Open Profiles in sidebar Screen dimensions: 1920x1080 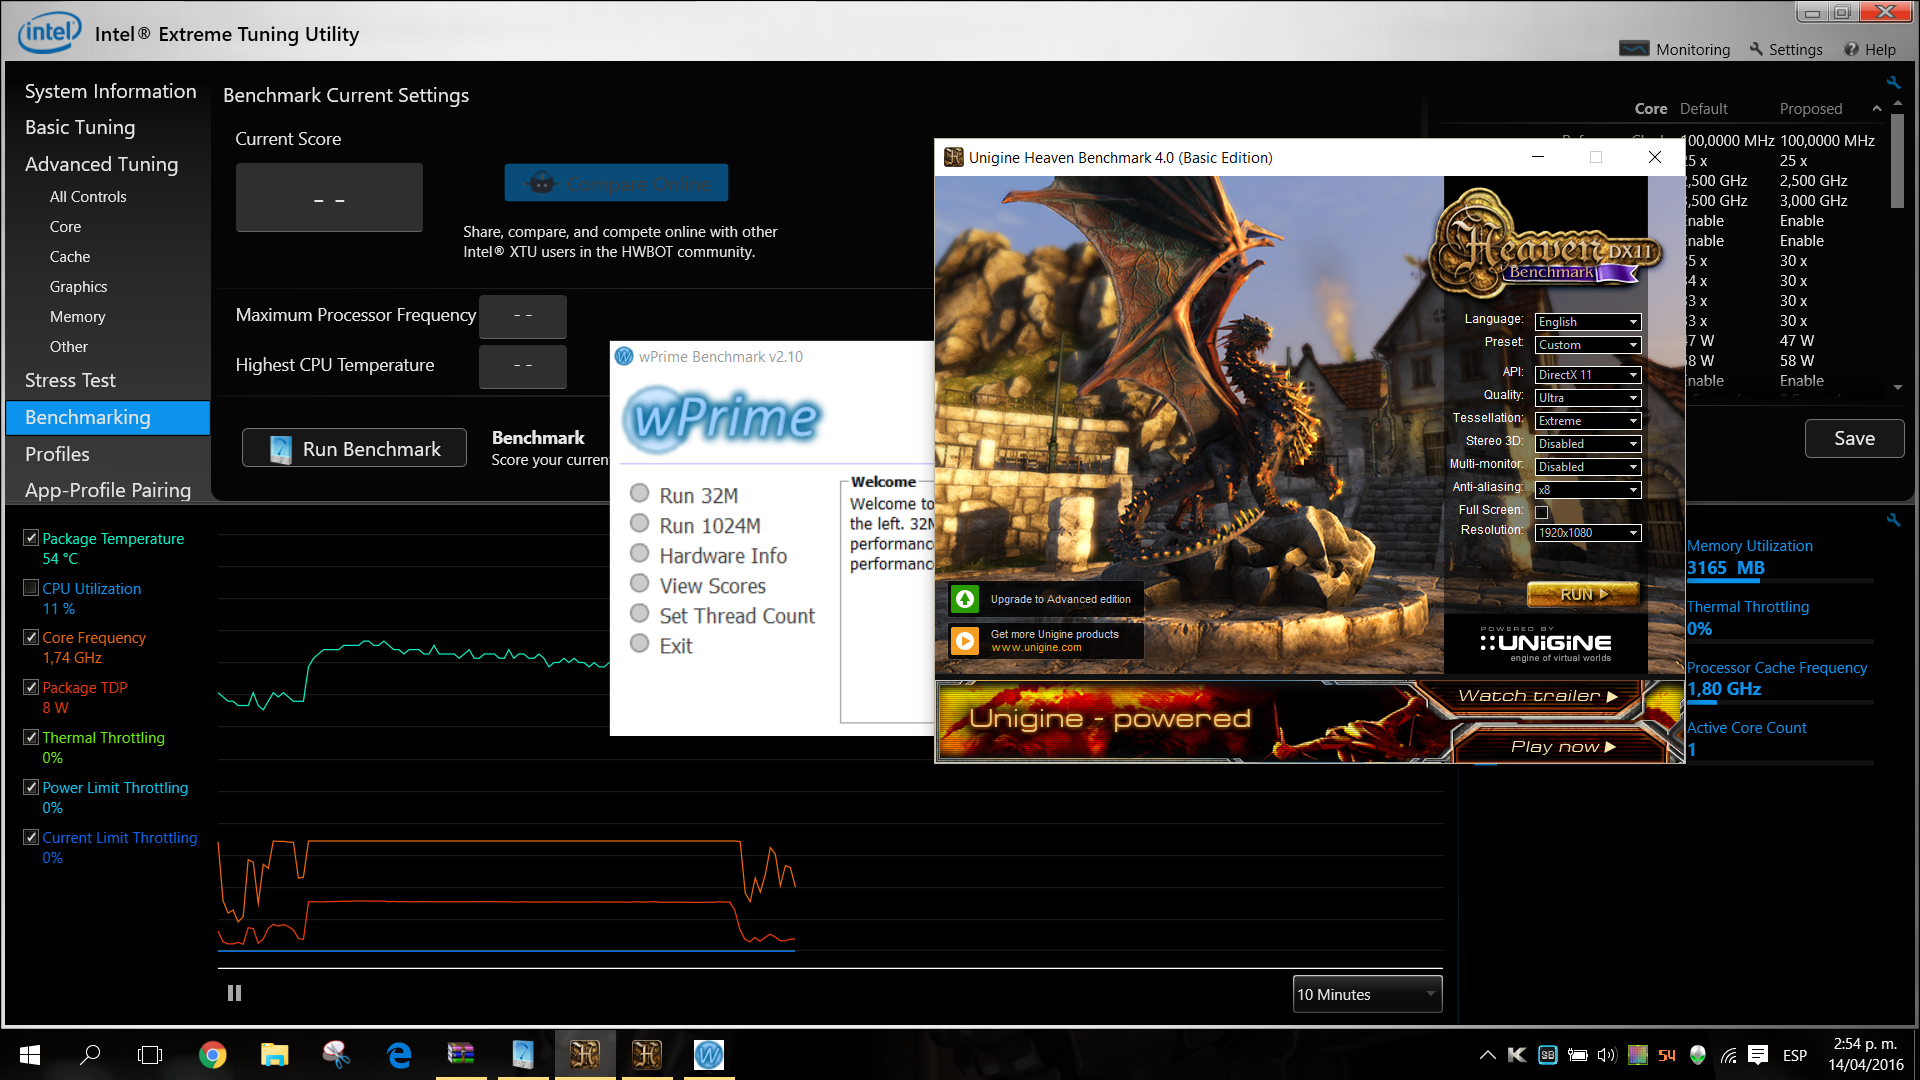click(57, 454)
